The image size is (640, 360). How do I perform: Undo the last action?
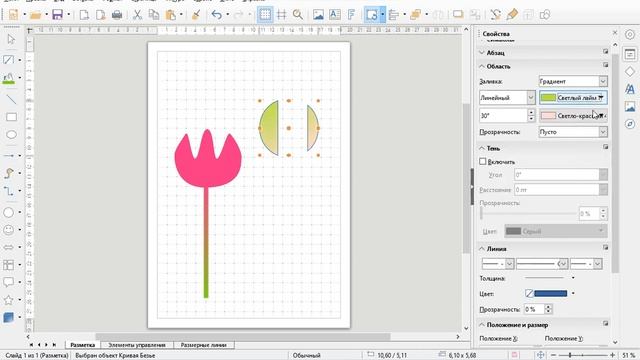click(216, 15)
